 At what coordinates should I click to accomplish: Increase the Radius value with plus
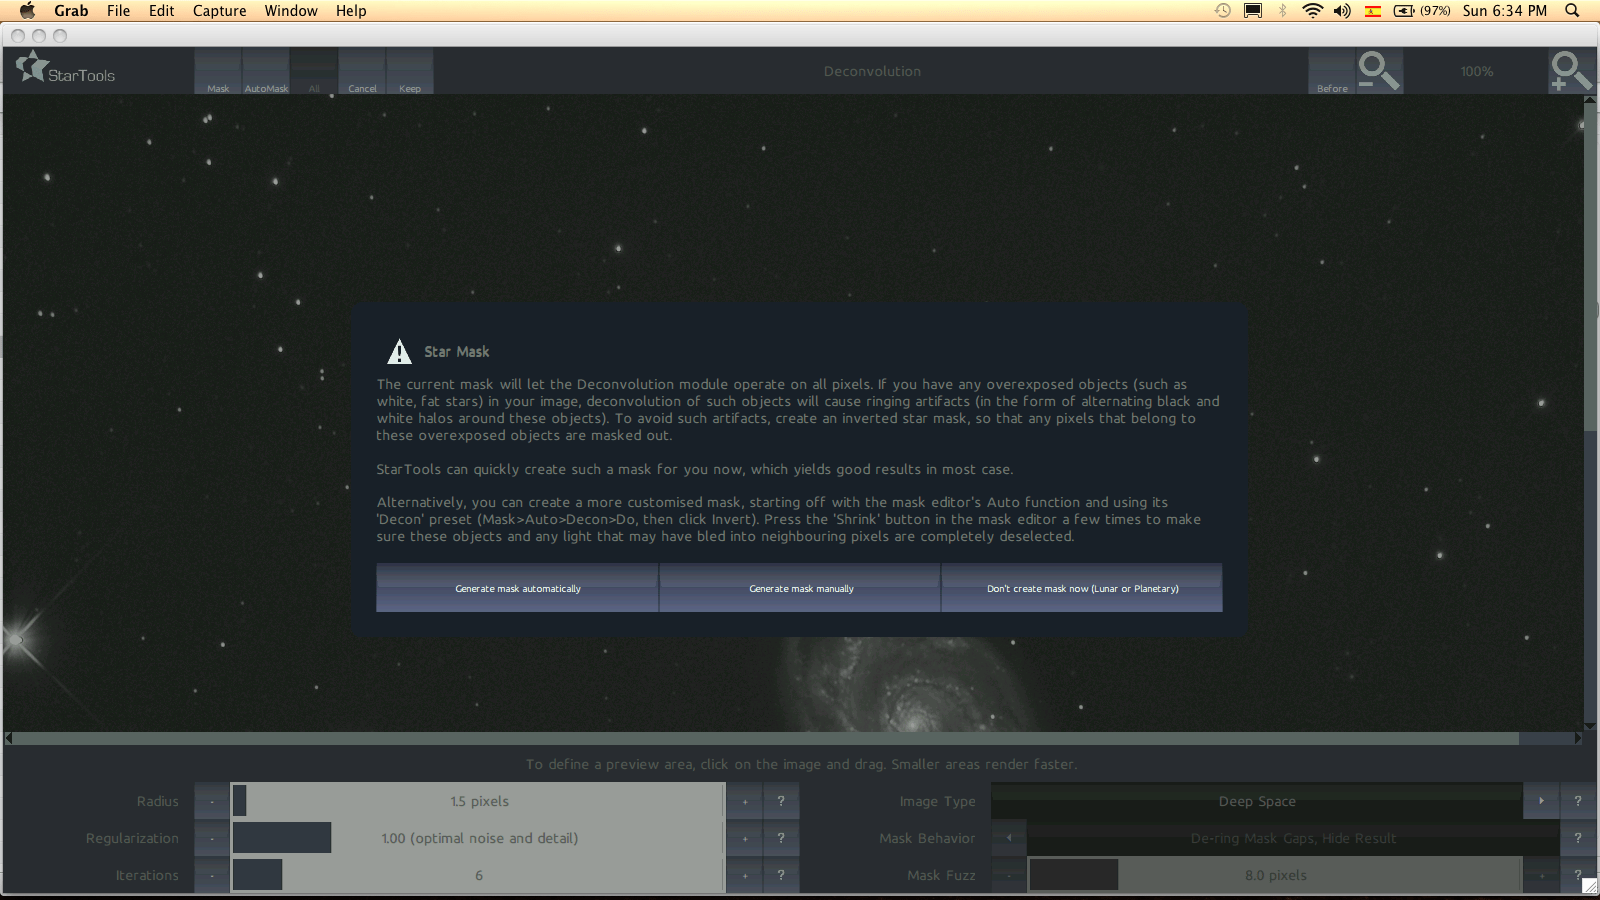(745, 801)
